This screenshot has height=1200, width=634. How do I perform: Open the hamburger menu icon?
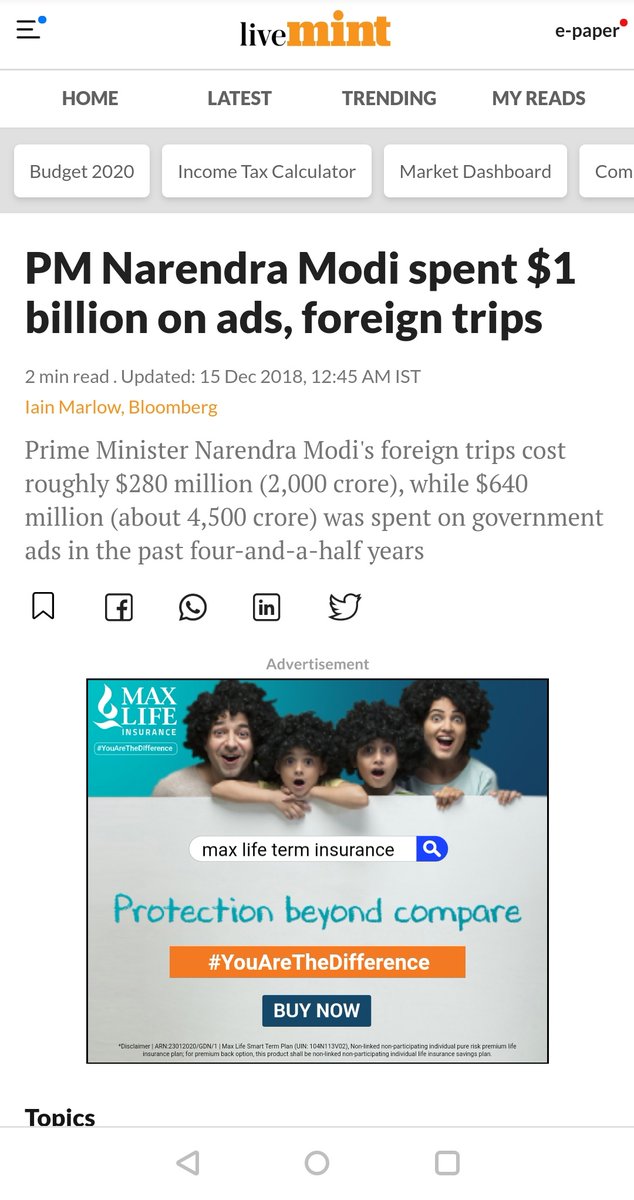coord(29,29)
